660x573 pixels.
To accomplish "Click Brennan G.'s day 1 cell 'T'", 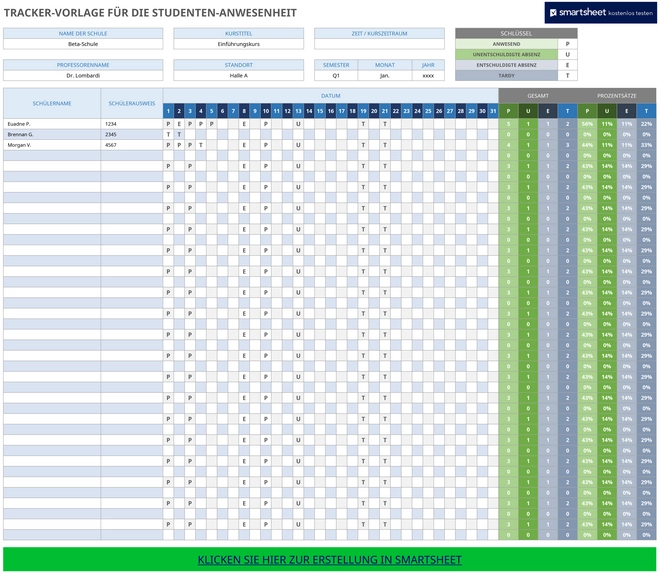I will pyautogui.click(x=168, y=135).
